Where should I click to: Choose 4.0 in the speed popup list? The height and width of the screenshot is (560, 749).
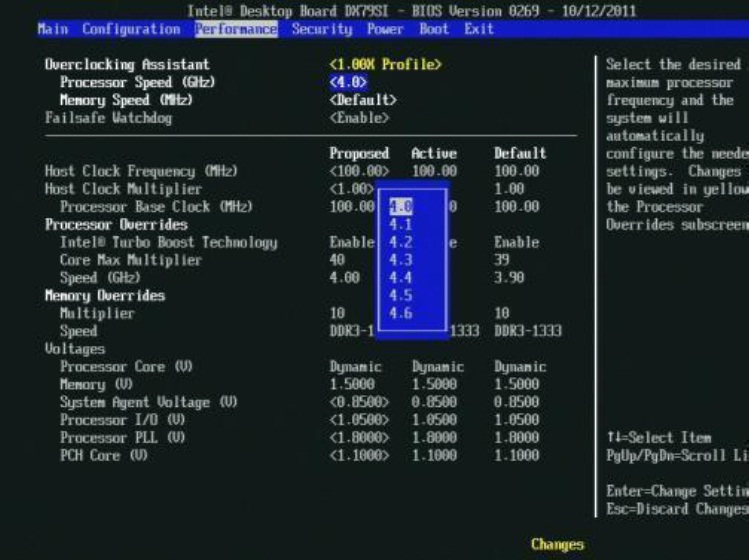(x=400, y=206)
